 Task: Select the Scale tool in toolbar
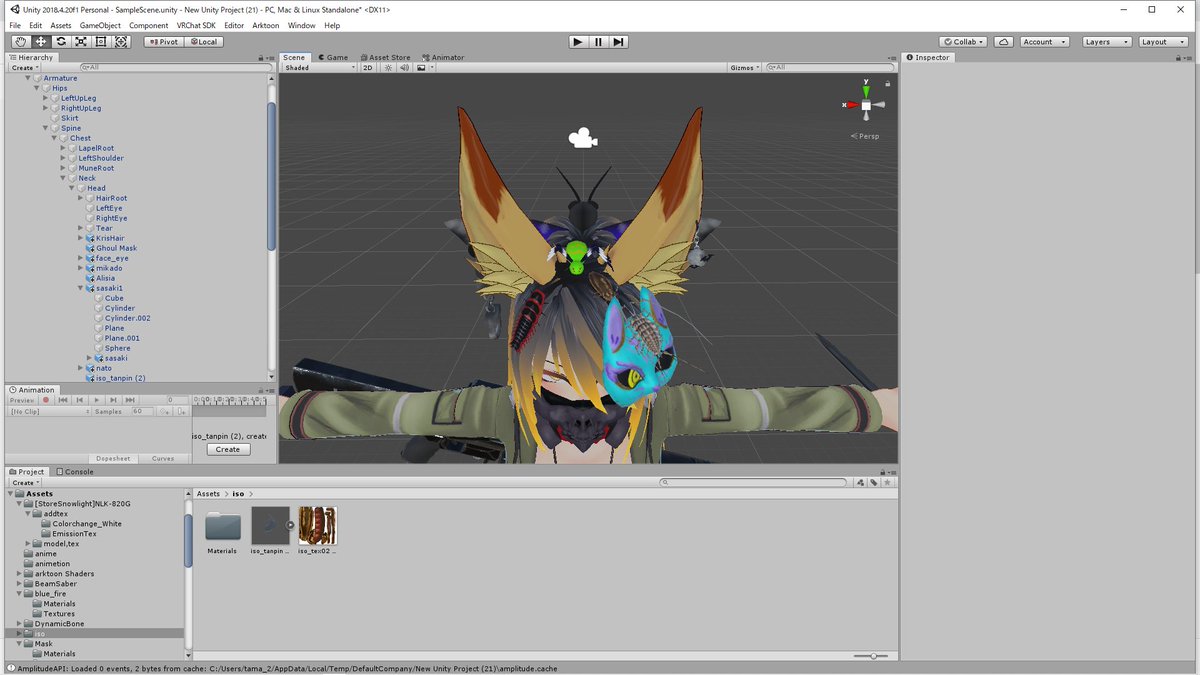pos(81,42)
